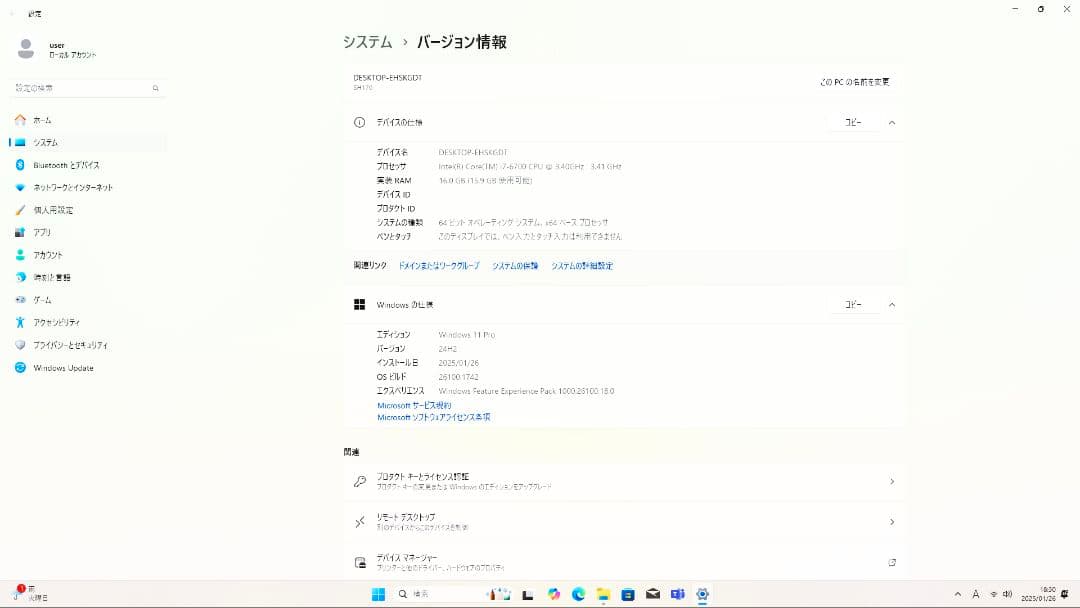The width and height of the screenshot is (1080, 608).
Task: Collapse the Windows の仕様 section chevron
Action: (890, 304)
